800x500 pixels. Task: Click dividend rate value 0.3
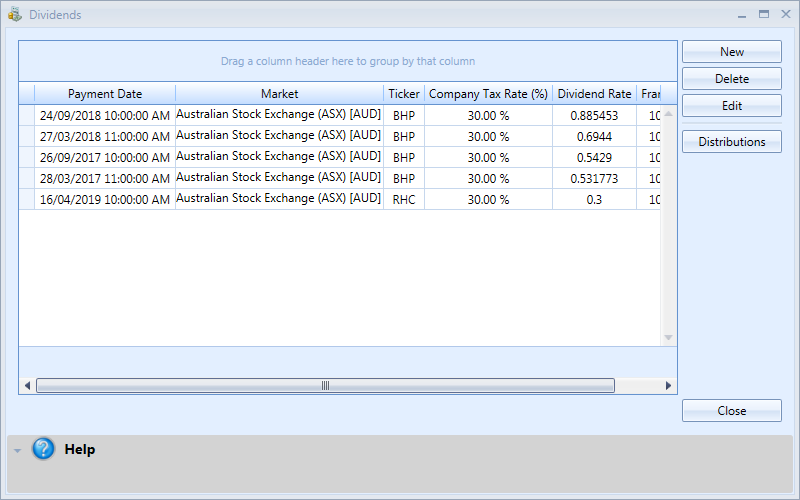594,199
